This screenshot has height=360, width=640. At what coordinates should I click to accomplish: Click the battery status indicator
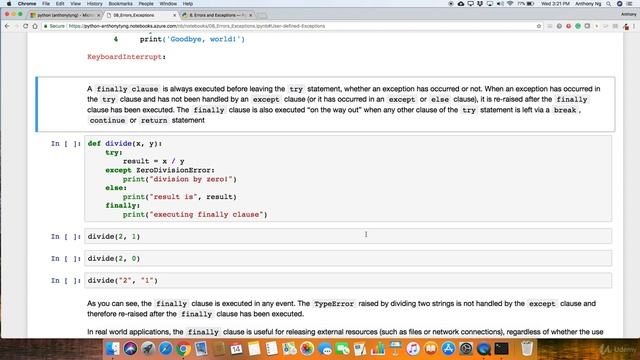click(x=526, y=4)
